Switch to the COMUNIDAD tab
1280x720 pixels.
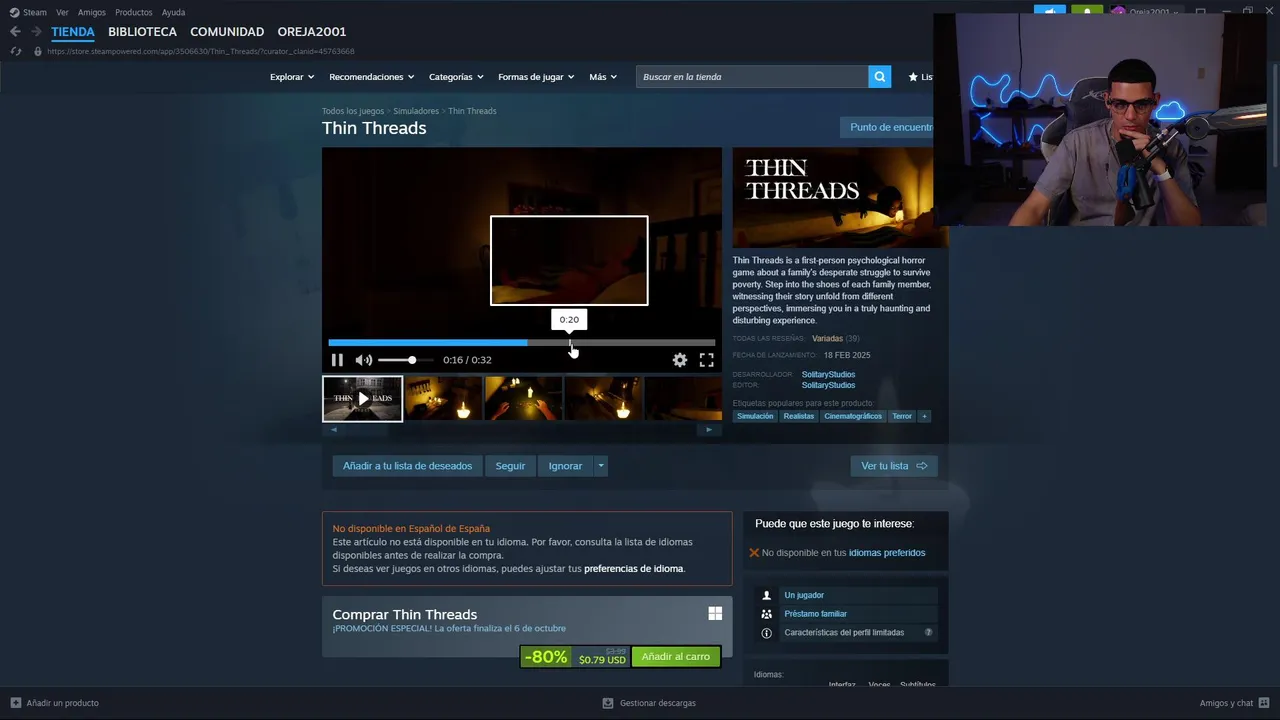[227, 32]
